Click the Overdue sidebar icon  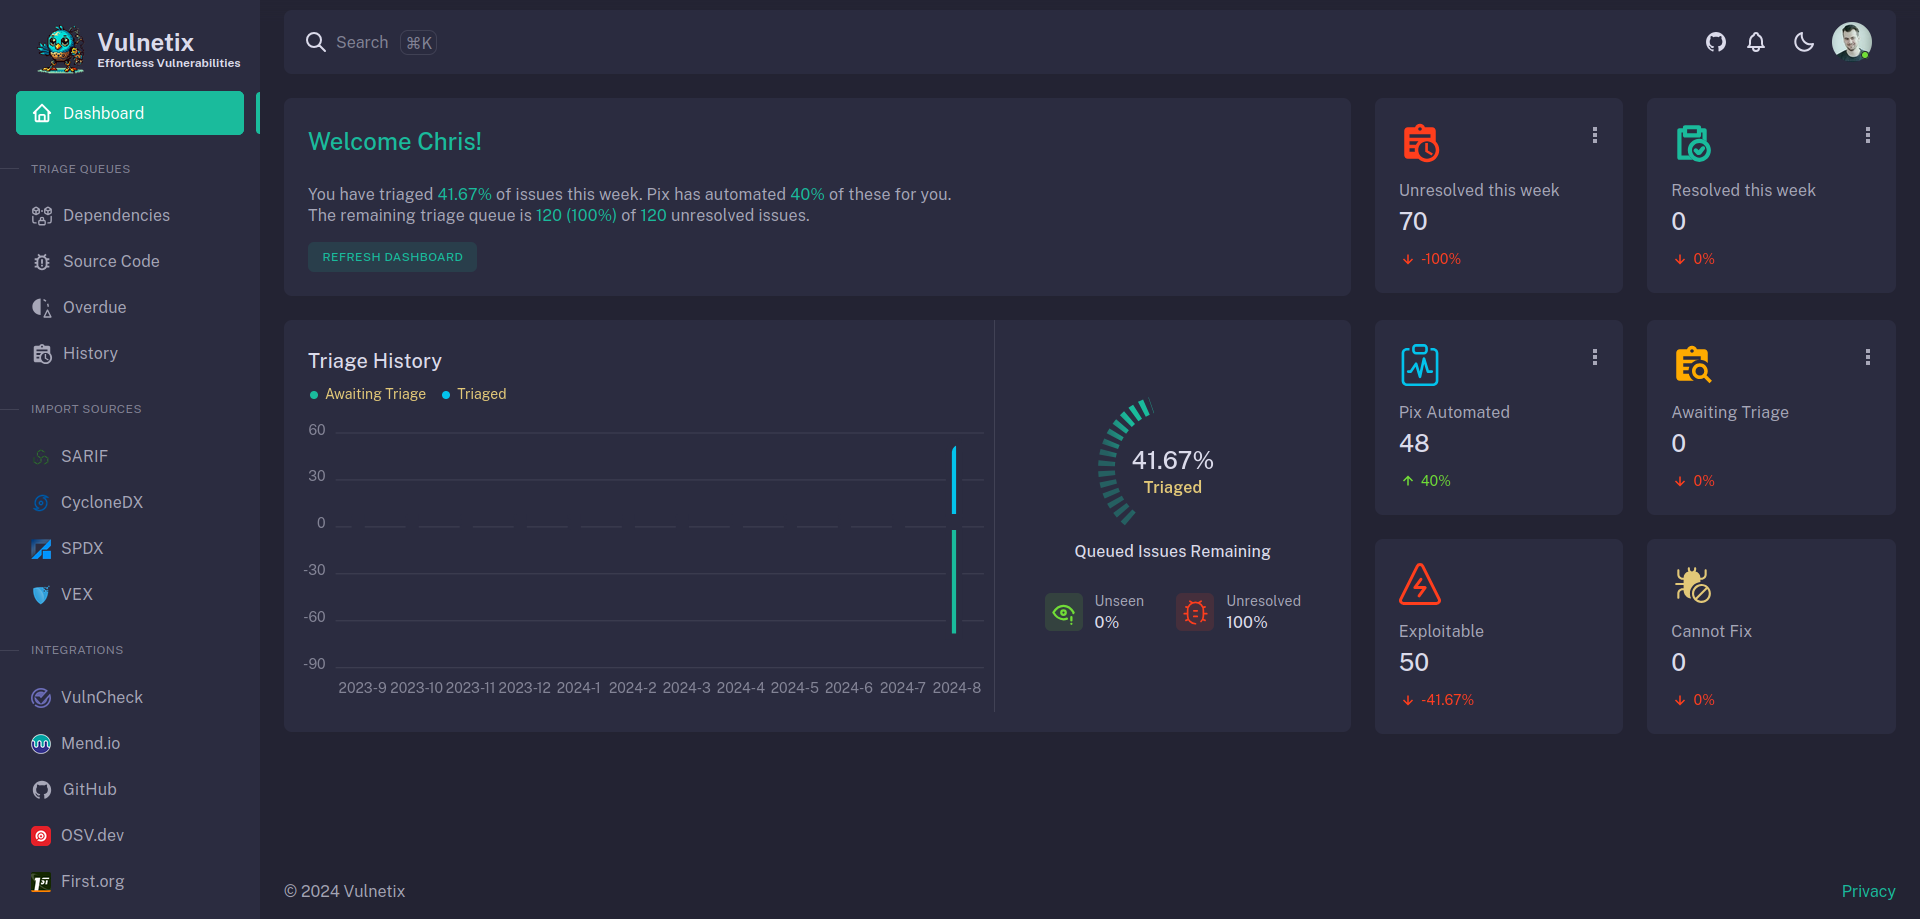click(42, 308)
